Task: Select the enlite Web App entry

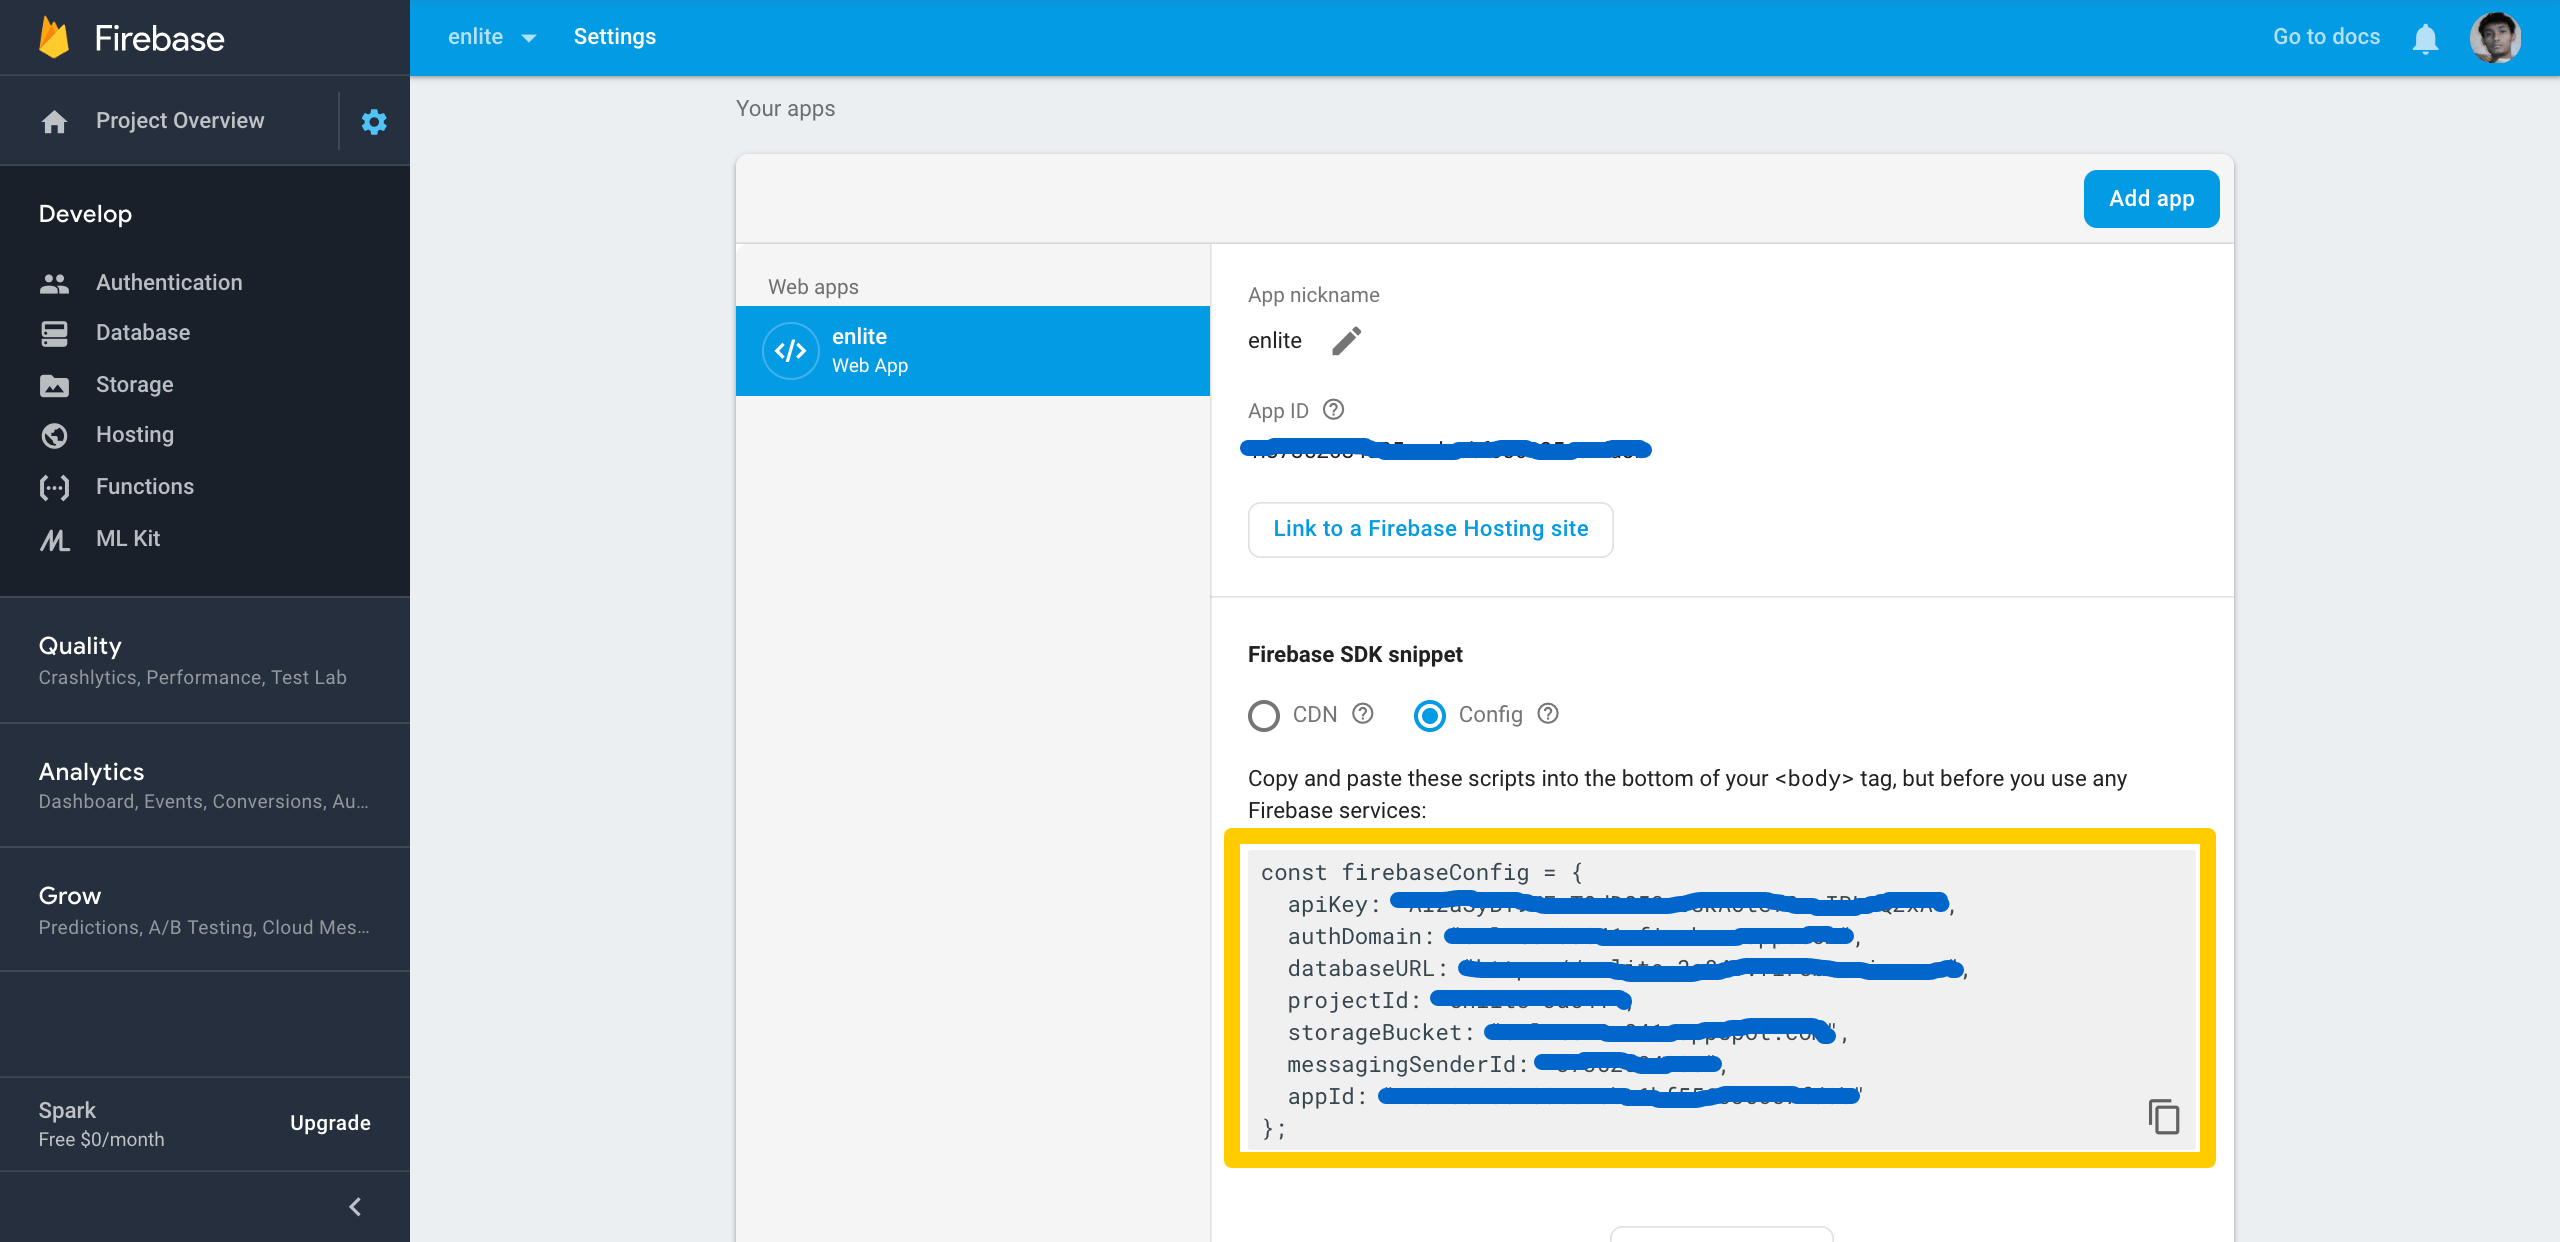Action: (x=972, y=351)
